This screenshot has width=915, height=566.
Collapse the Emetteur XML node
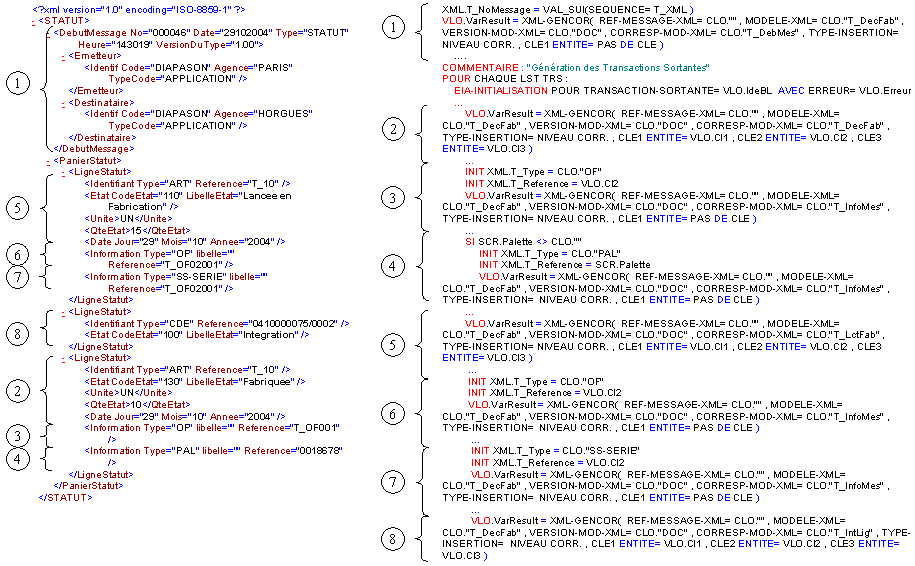[63, 57]
